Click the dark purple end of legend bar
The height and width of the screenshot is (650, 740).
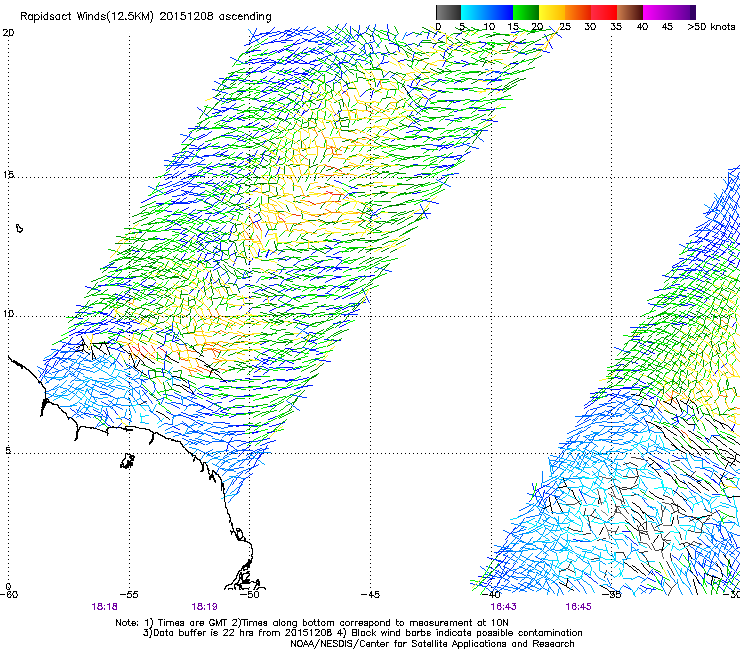click(693, 12)
